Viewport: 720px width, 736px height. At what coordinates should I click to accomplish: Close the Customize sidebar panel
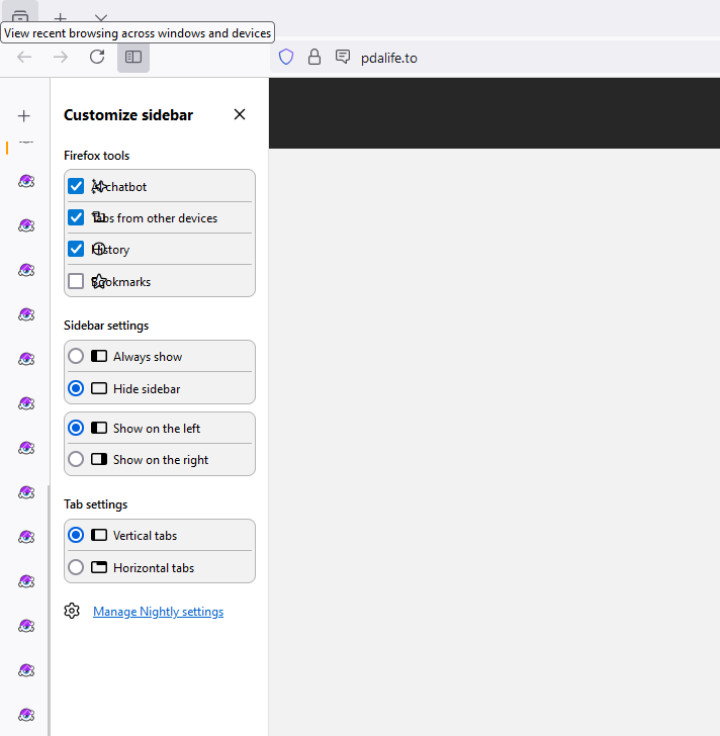coord(239,114)
